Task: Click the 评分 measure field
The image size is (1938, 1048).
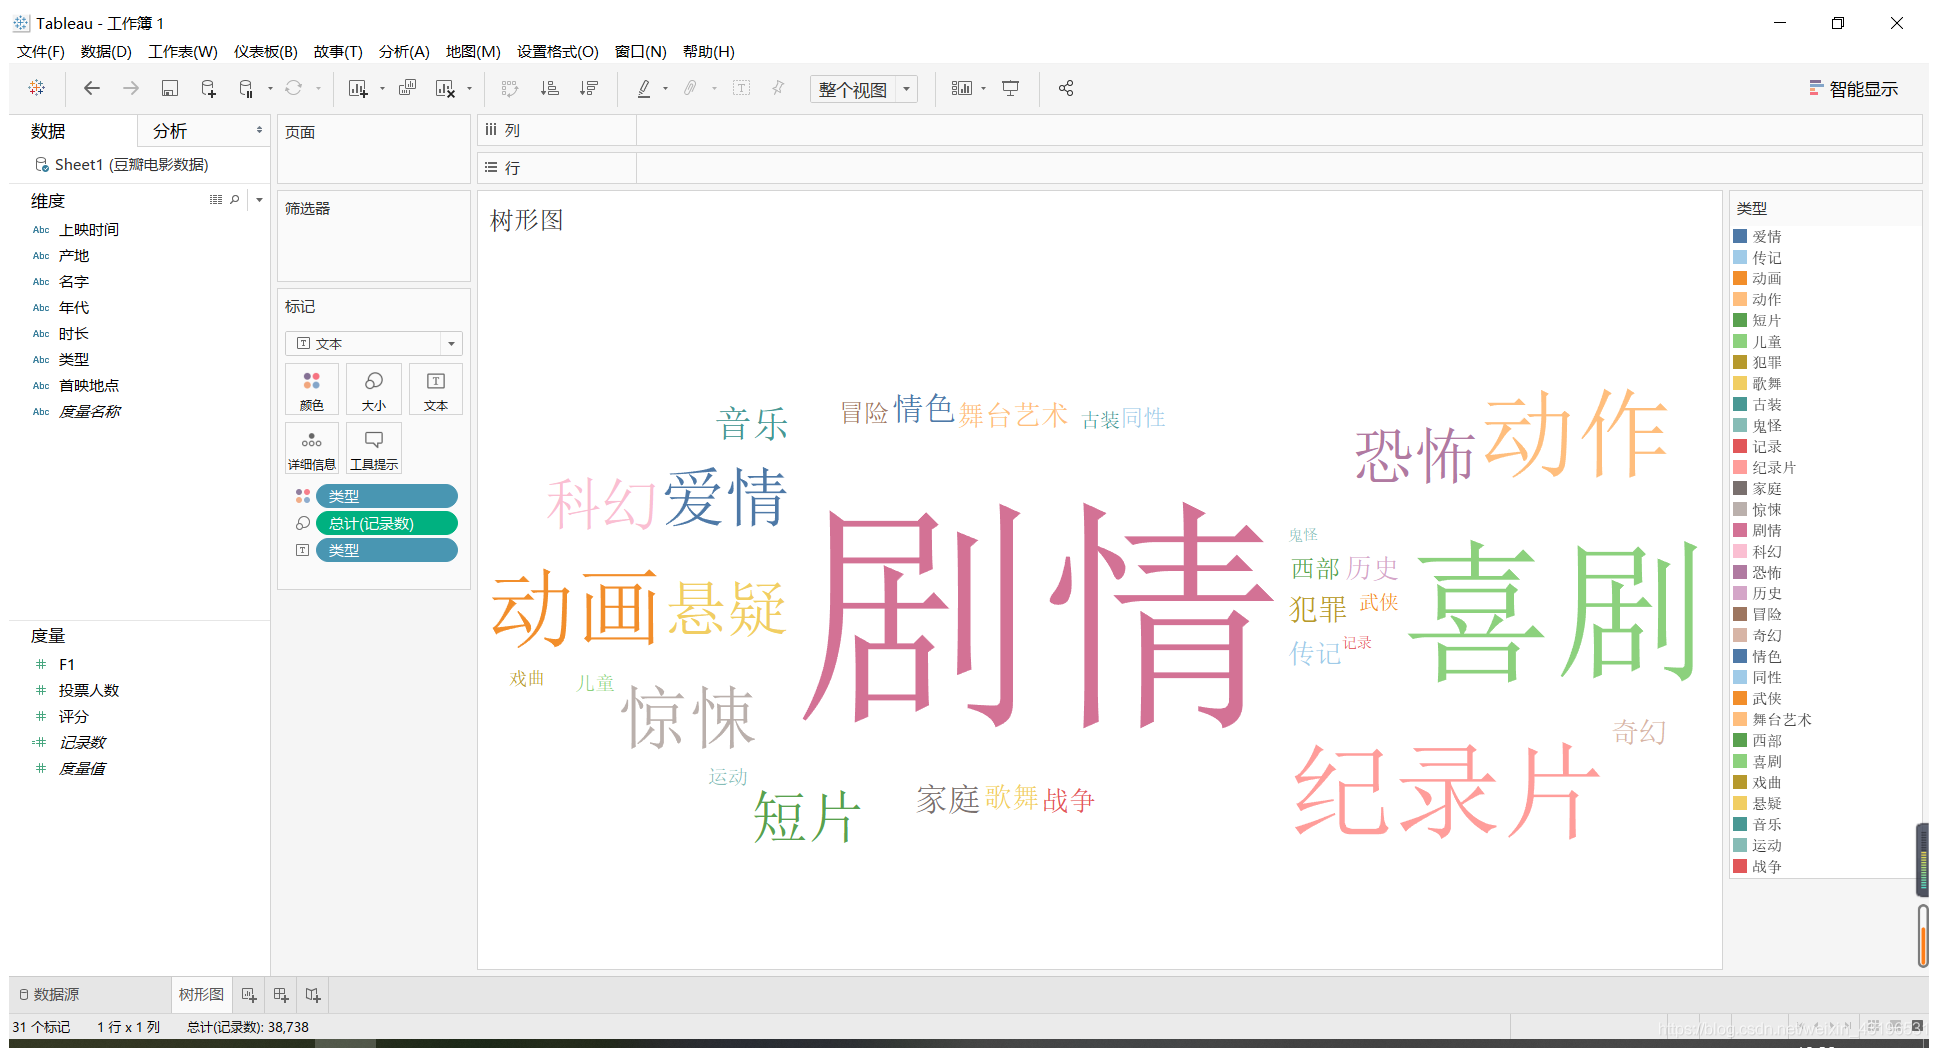Action: (73, 717)
